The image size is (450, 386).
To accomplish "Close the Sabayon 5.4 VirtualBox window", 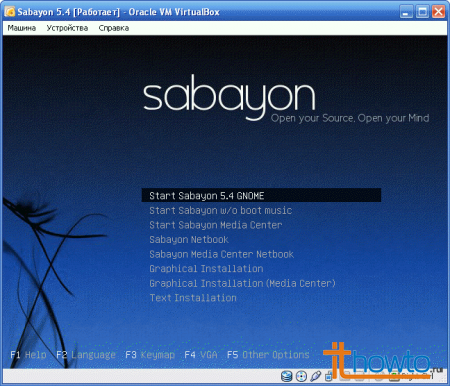I will 439,12.
